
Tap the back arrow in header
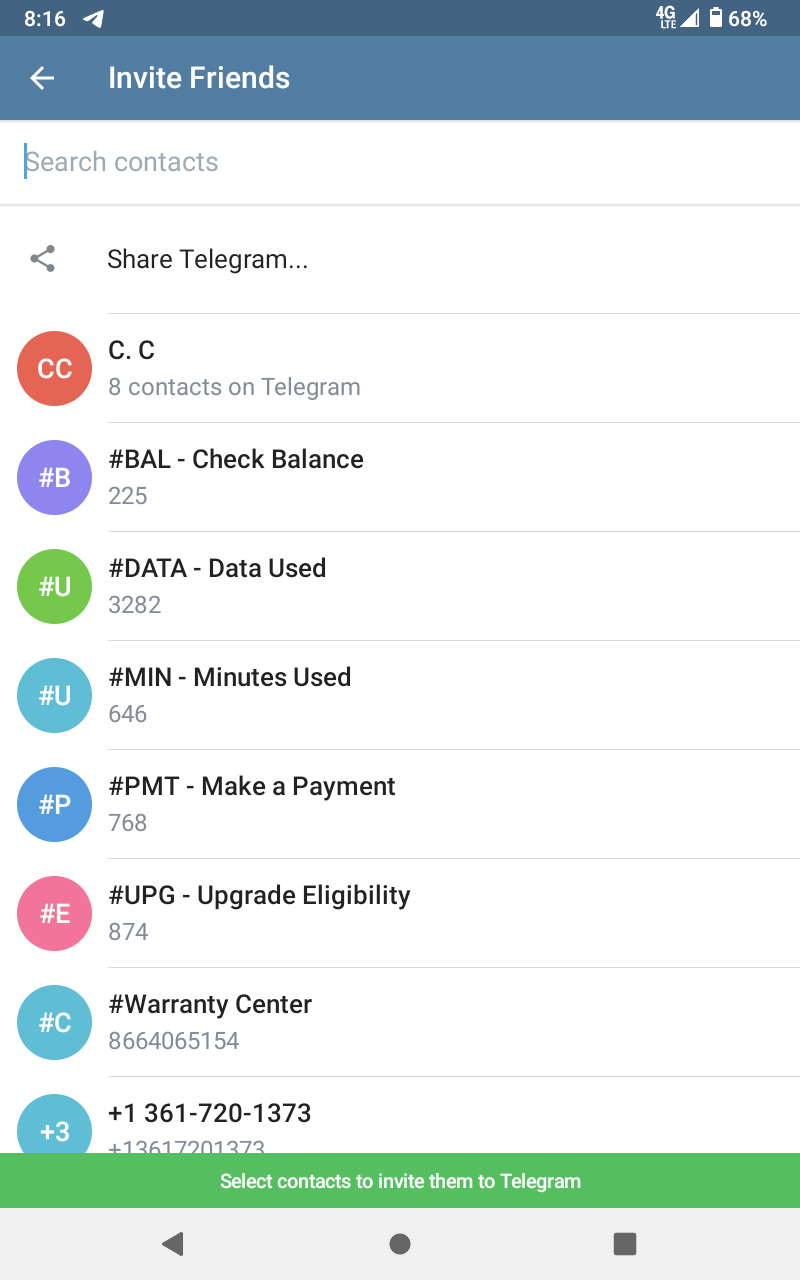(42, 78)
